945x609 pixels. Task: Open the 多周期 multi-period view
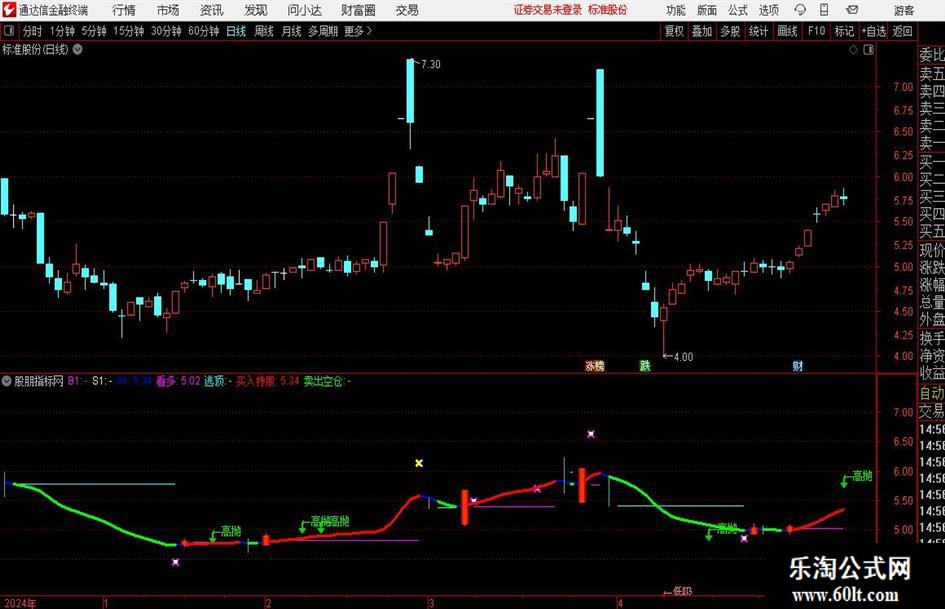click(323, 31)
